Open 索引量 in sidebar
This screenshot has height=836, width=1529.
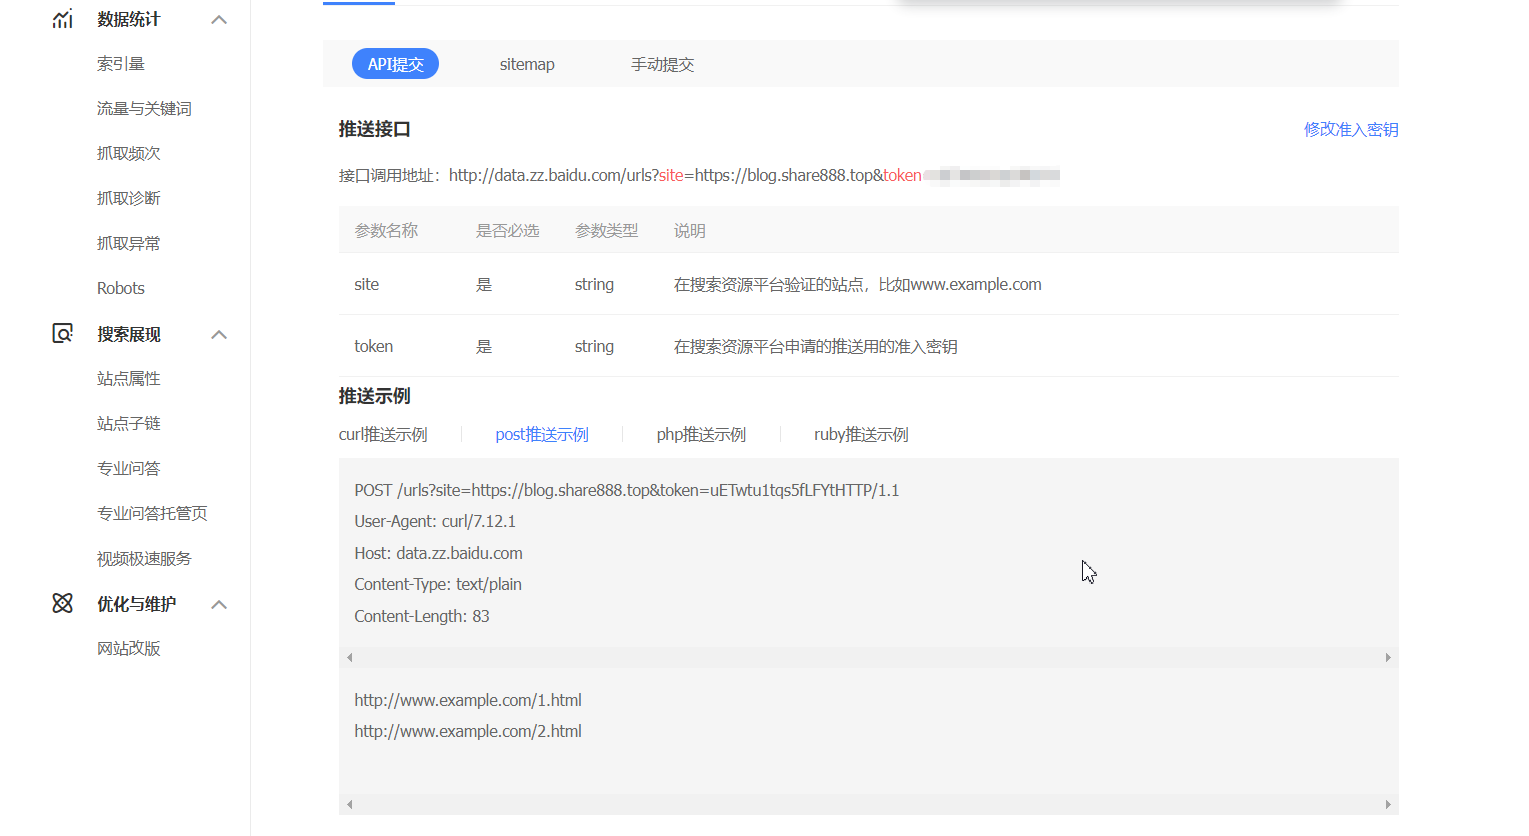tap(121, 64)
